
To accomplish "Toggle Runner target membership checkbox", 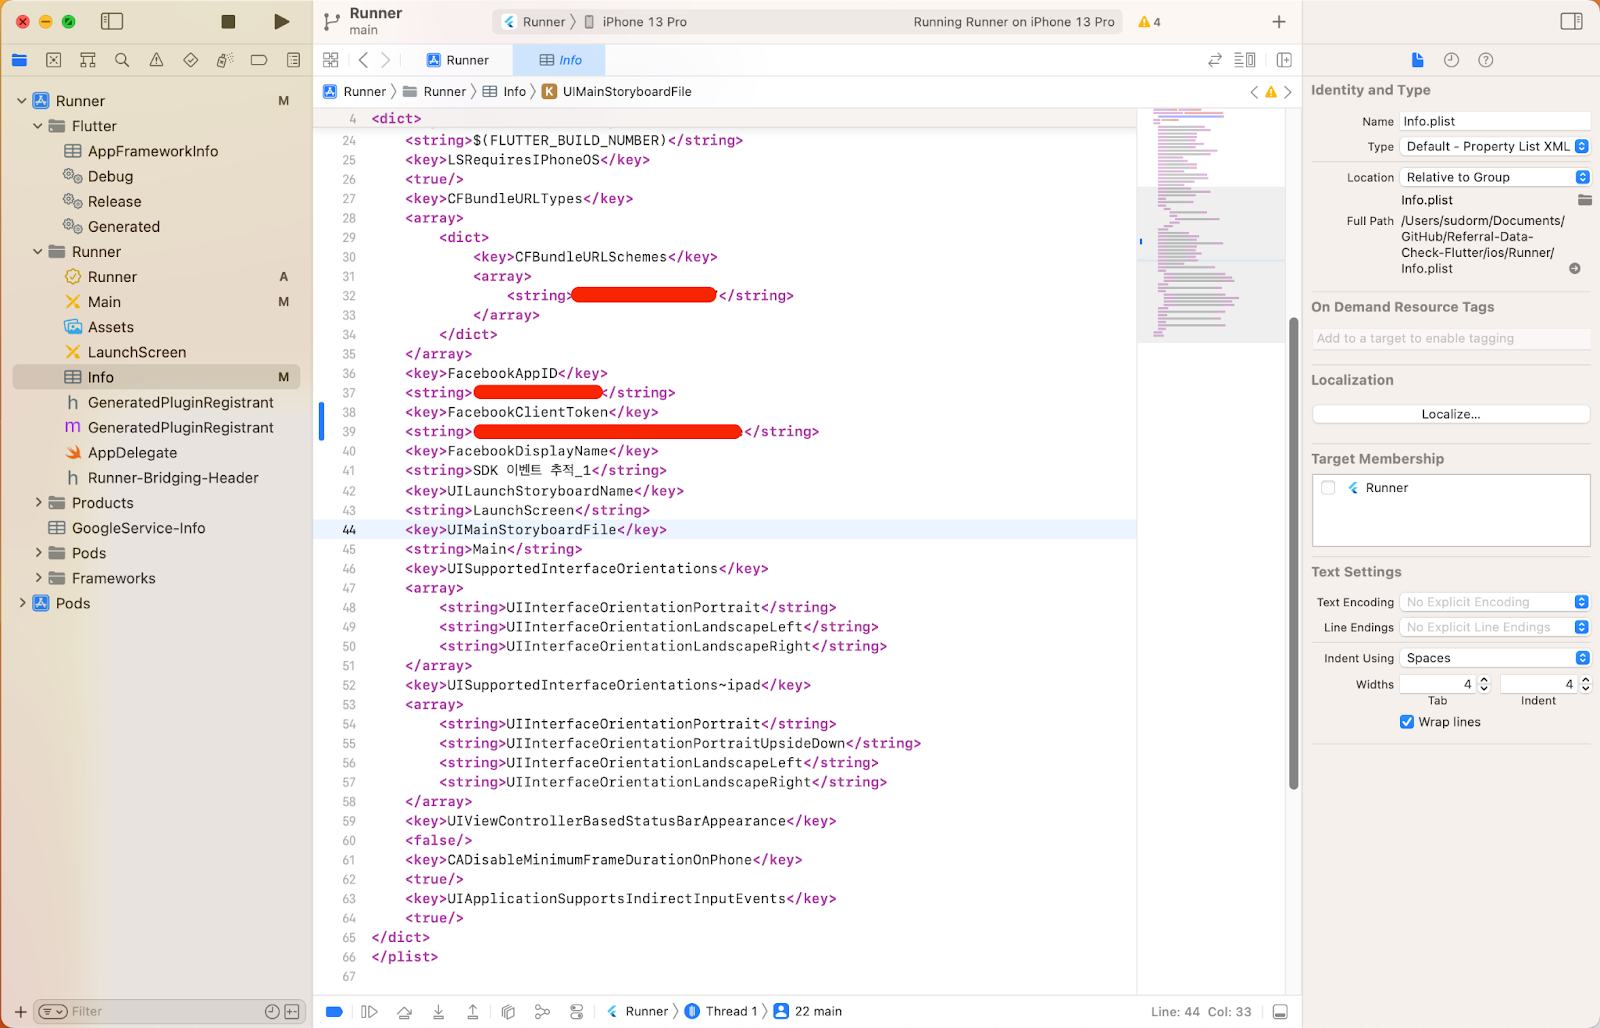I will (x=1328, y=488).
